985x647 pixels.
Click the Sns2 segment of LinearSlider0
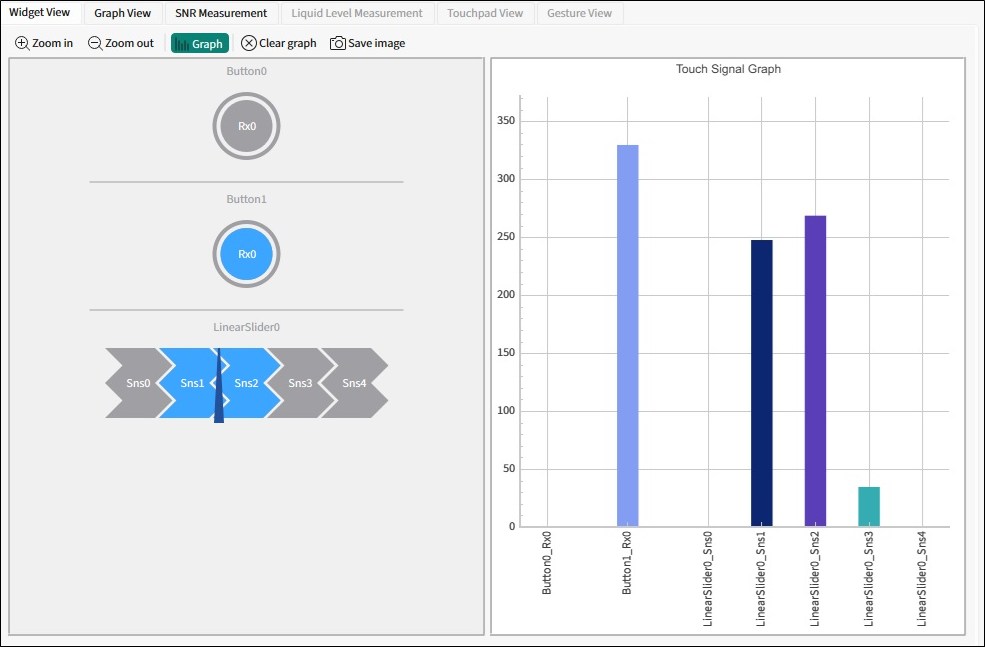pyautogui.click(x=248, y=383)
